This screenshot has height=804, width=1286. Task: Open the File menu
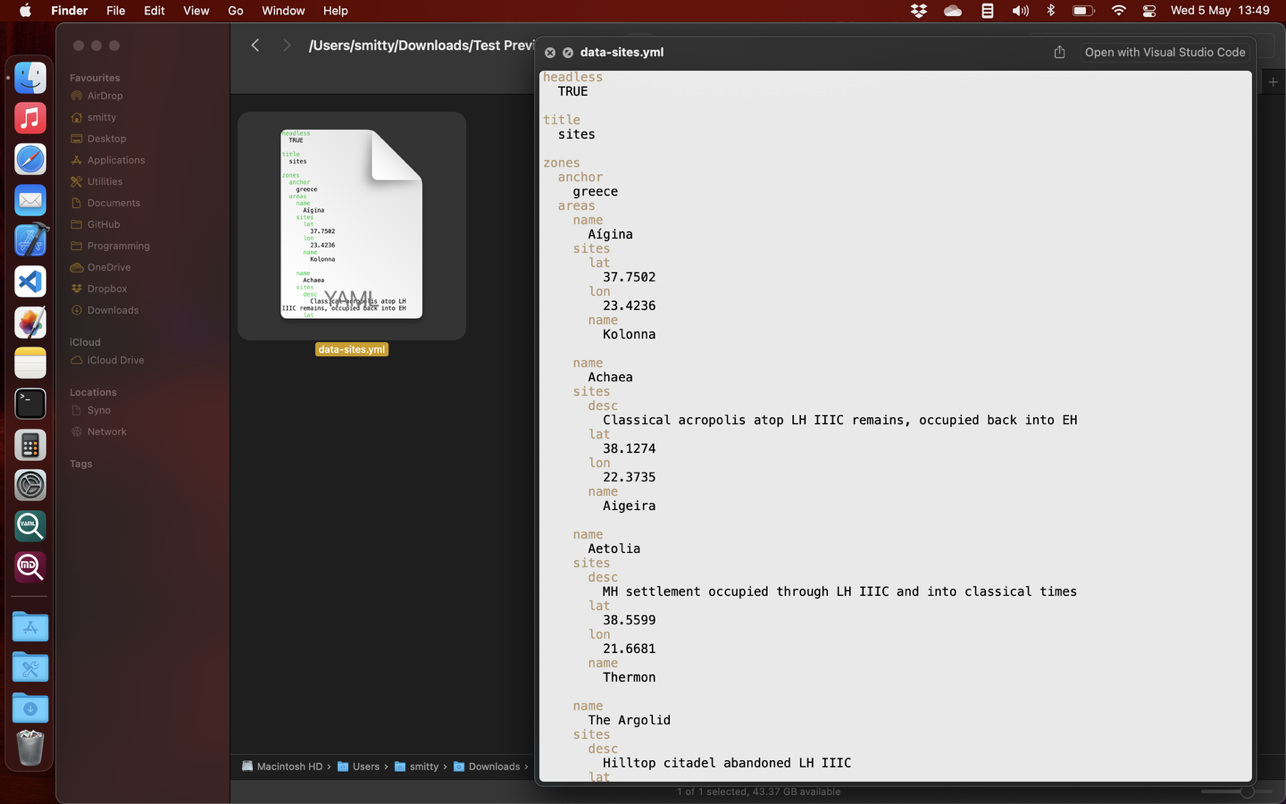tap(115, 11)
